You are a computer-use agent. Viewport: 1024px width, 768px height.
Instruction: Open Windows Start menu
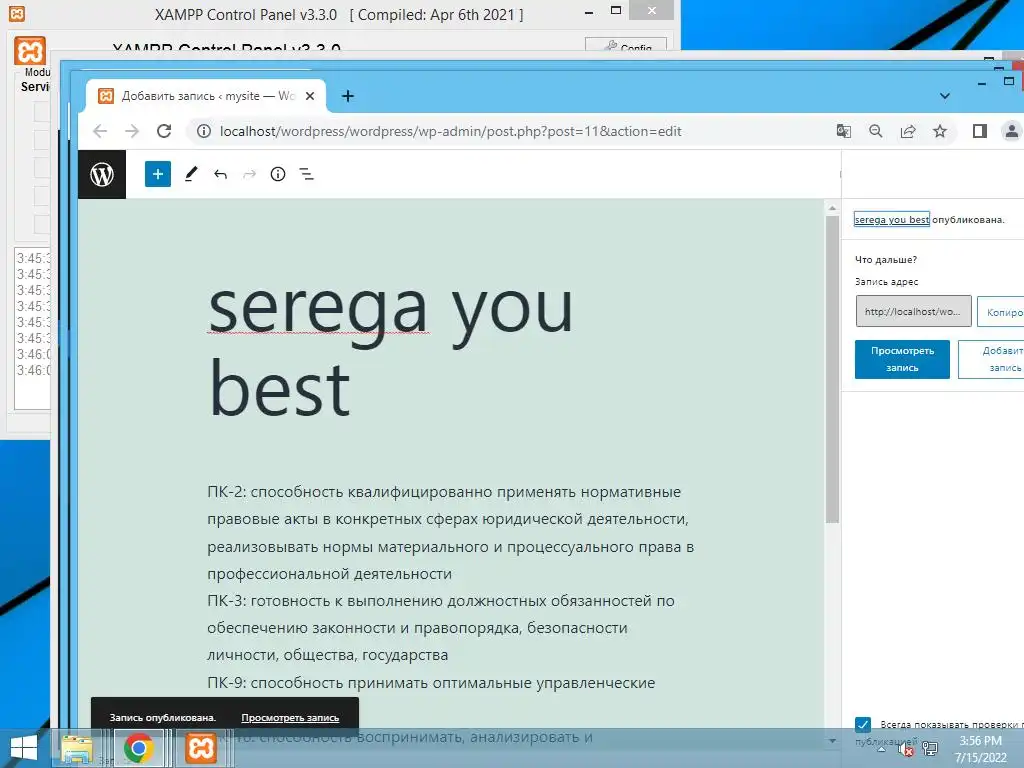[x=24, y=748]
